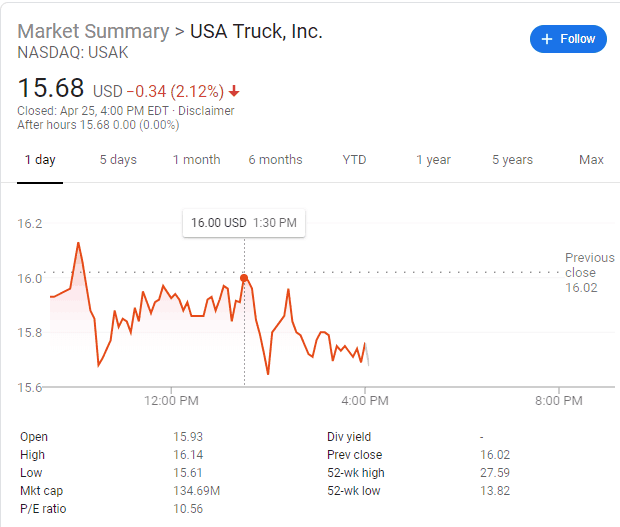
Task: Open the Disclaimer link
Action: 206,111
